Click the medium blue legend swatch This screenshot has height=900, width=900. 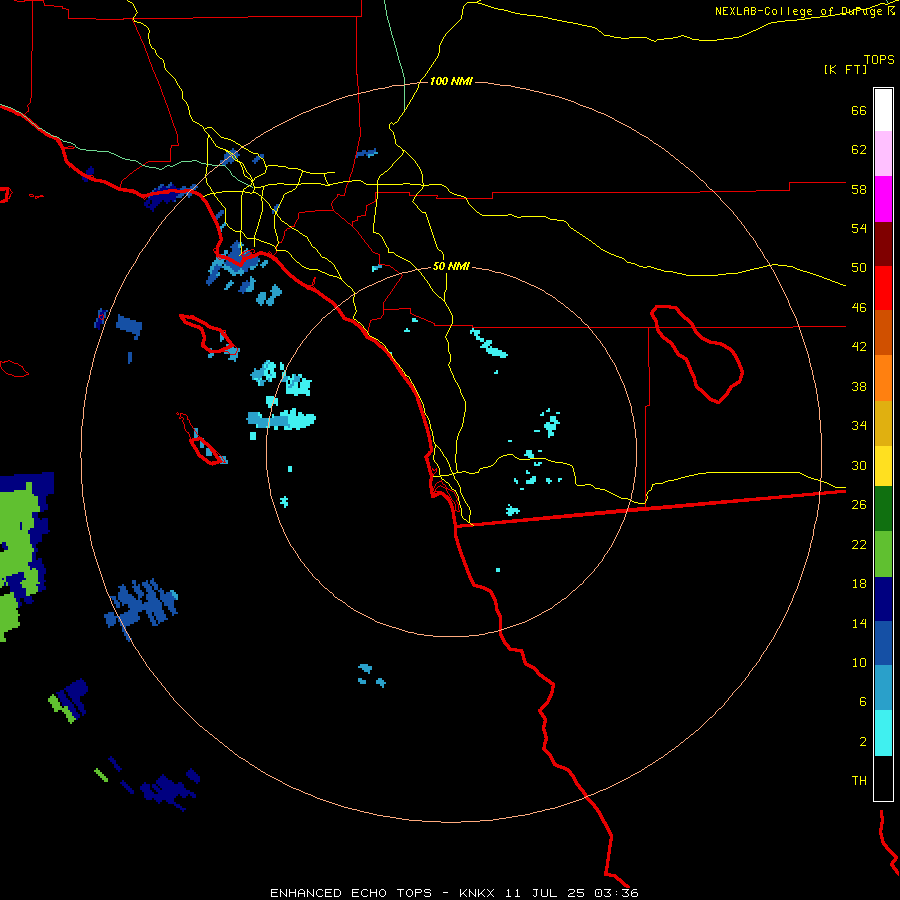tap(883, 643)
